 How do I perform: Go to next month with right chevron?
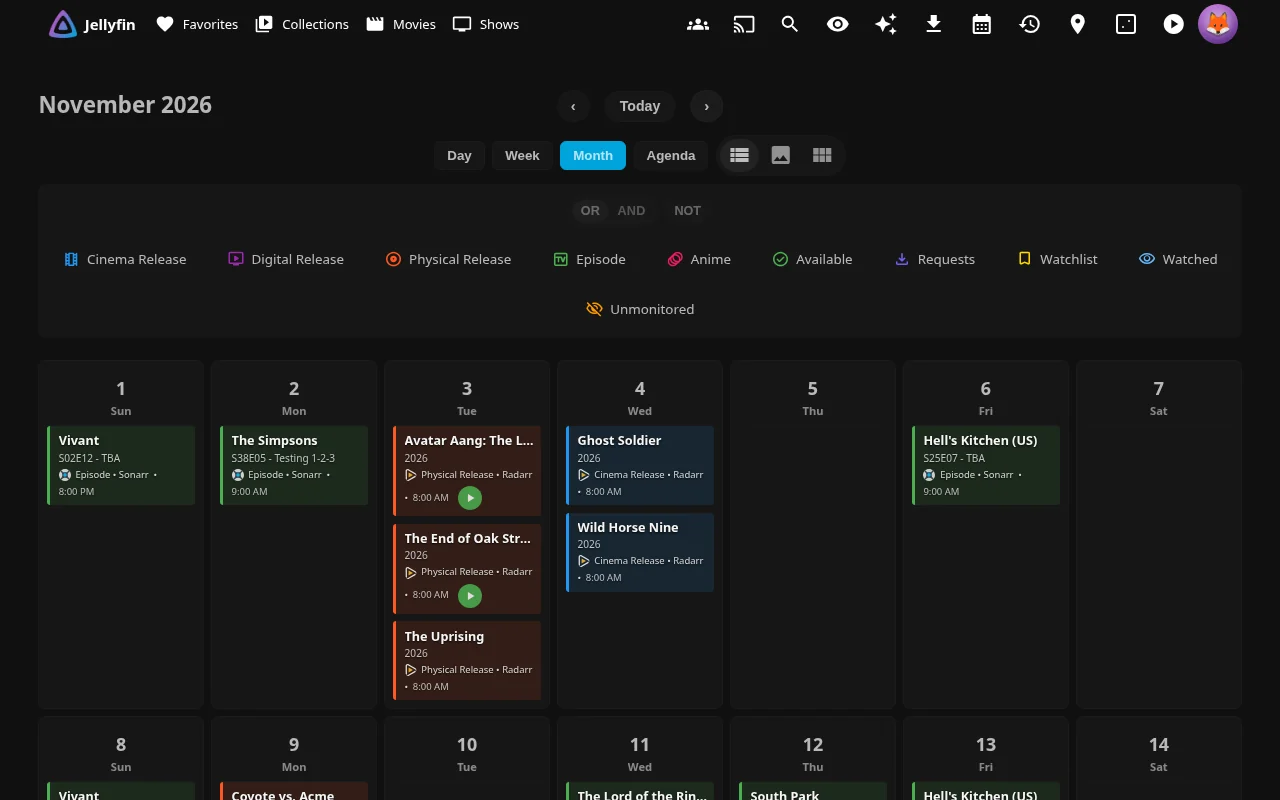(707, 106)
